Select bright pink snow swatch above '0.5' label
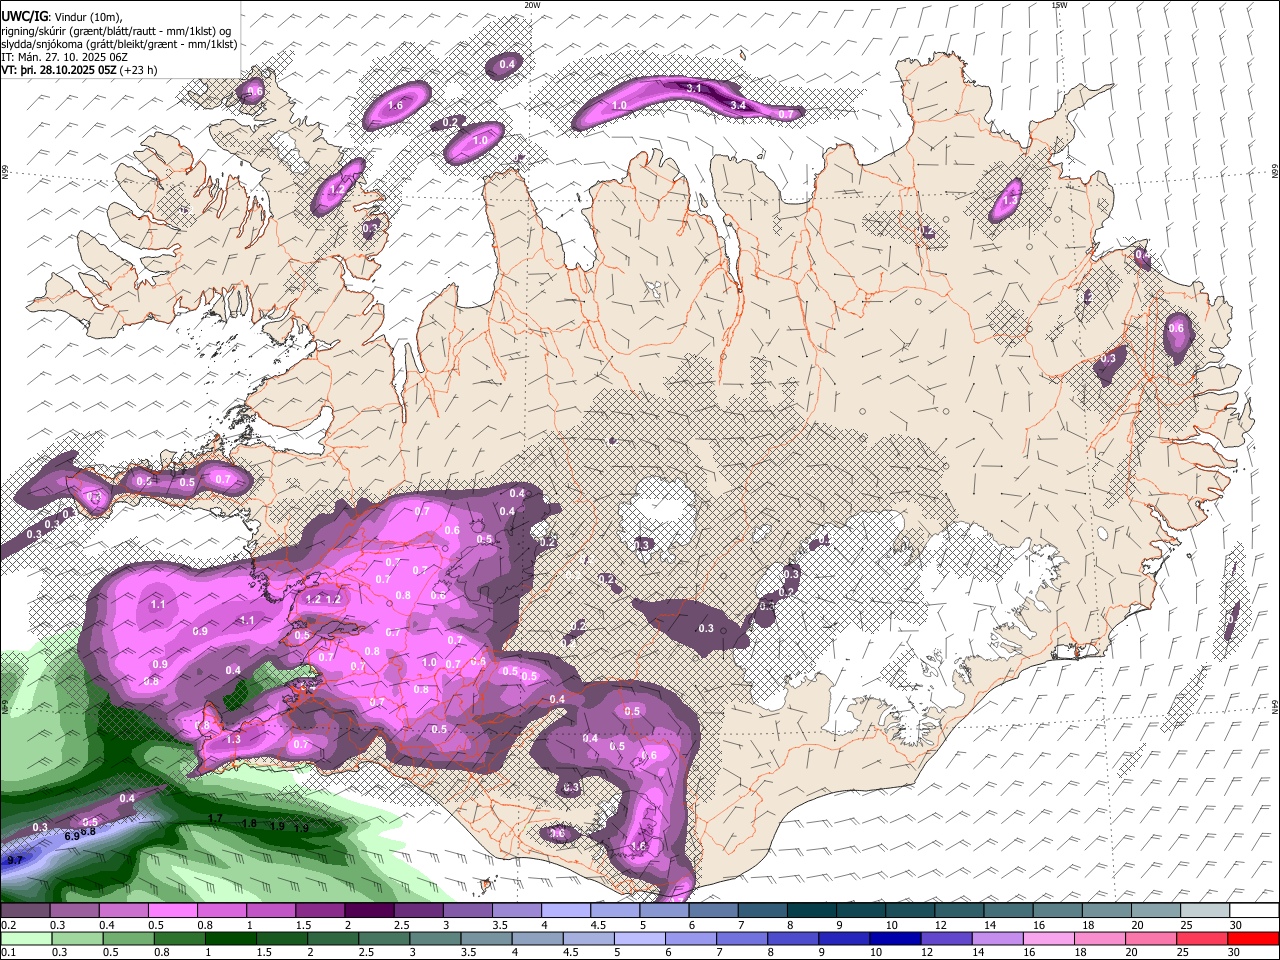The image size is (1280, 960). (173, 911)
